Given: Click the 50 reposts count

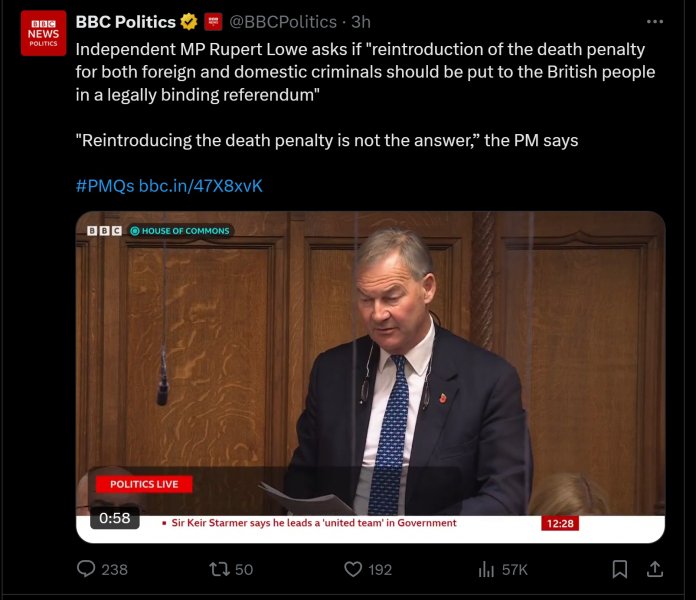Looking at the screenshot, I should pos(243,569).
